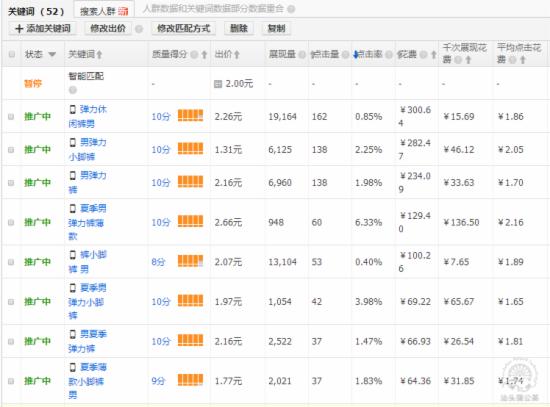Click the blue sort arrow on 点击率
The width and height of the screenshot is (550, 407).
(x=356, y=54)
